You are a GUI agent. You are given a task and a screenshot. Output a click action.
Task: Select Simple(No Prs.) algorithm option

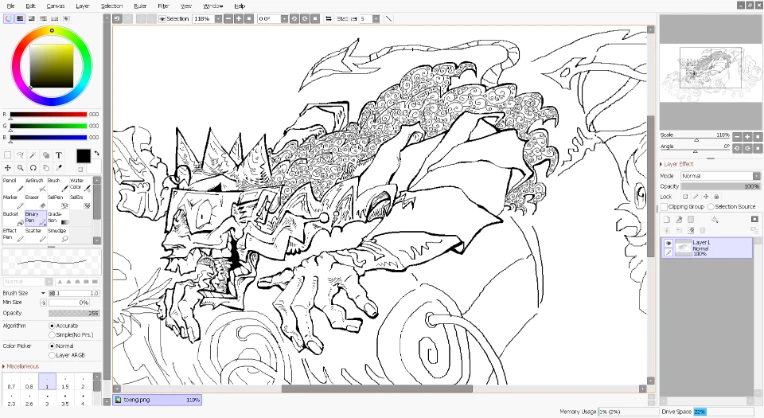(x=52, y=335)
